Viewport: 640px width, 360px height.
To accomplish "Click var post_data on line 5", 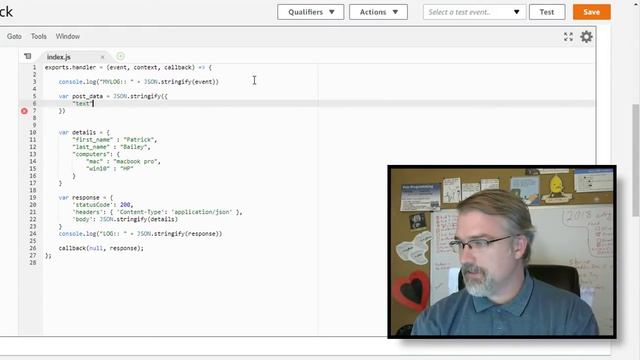I will point(81,96).
